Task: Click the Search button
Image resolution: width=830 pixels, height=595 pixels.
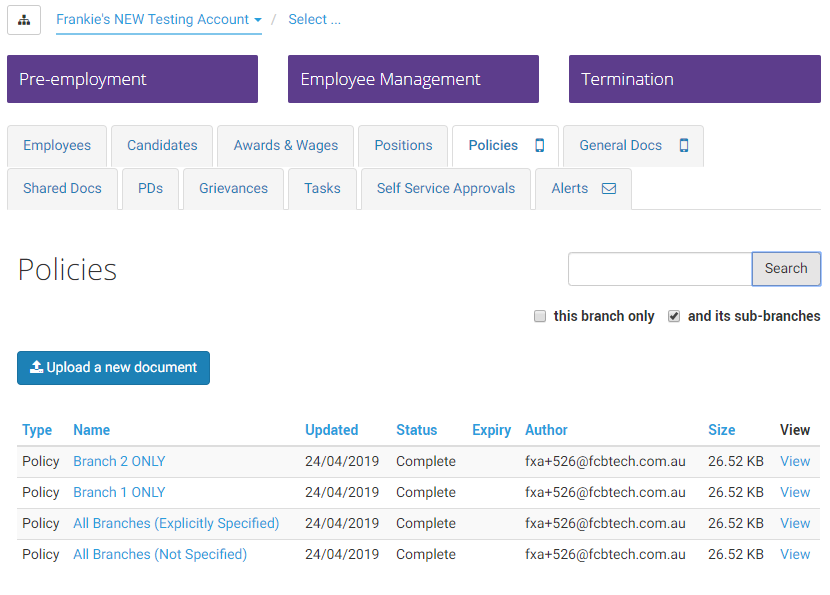Action: pos(786,268)
